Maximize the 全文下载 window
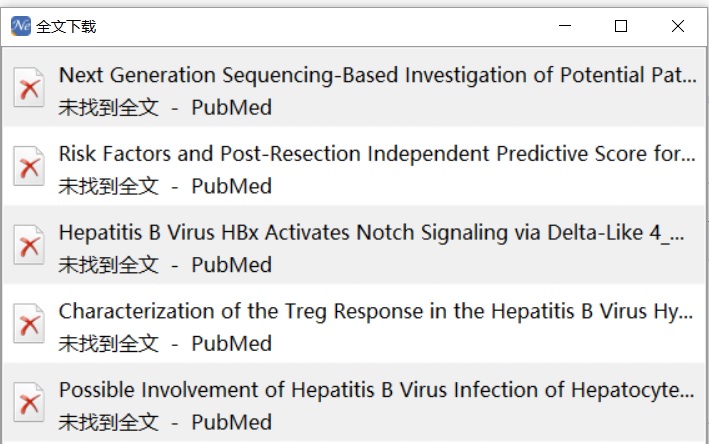Image resolution: width=709 pixels, height=444 pixels. tap(621, 26)
